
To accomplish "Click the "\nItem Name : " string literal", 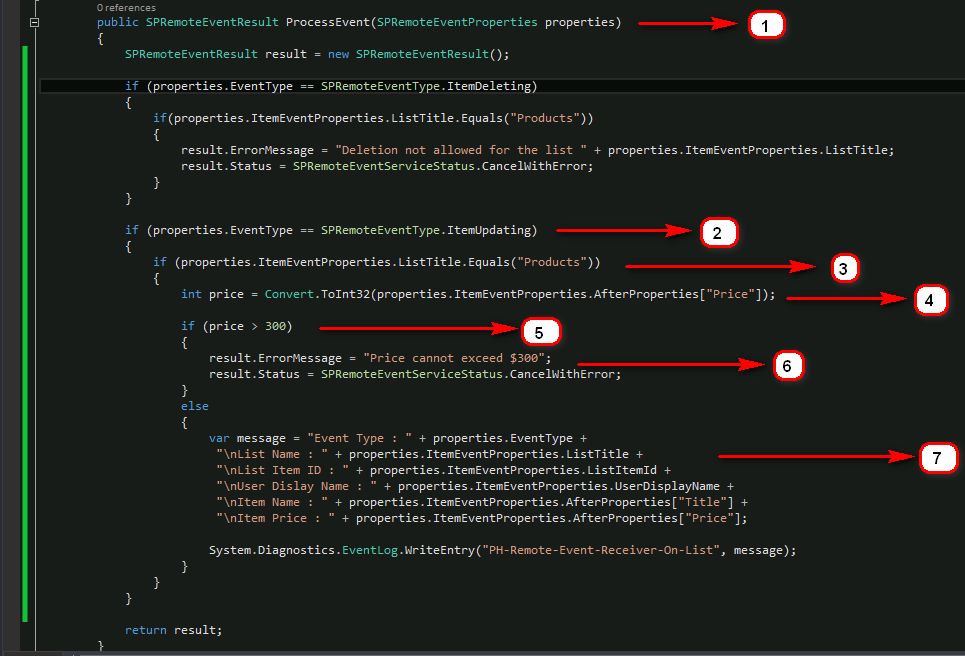I will pos(272,502).
